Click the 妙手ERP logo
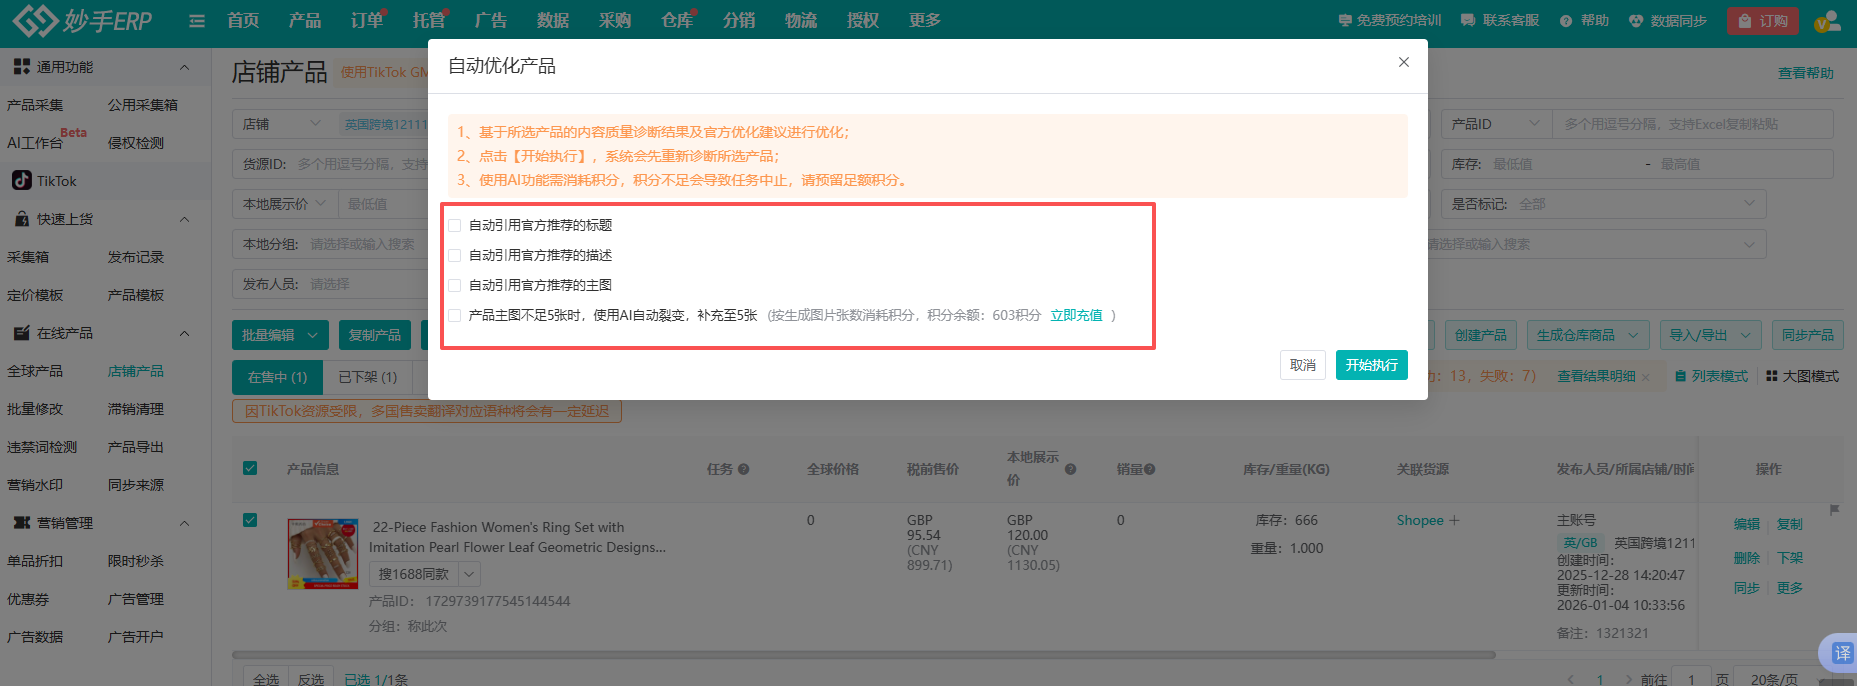Viewport: 1857px width, 686px height. [x=82, y=20]
